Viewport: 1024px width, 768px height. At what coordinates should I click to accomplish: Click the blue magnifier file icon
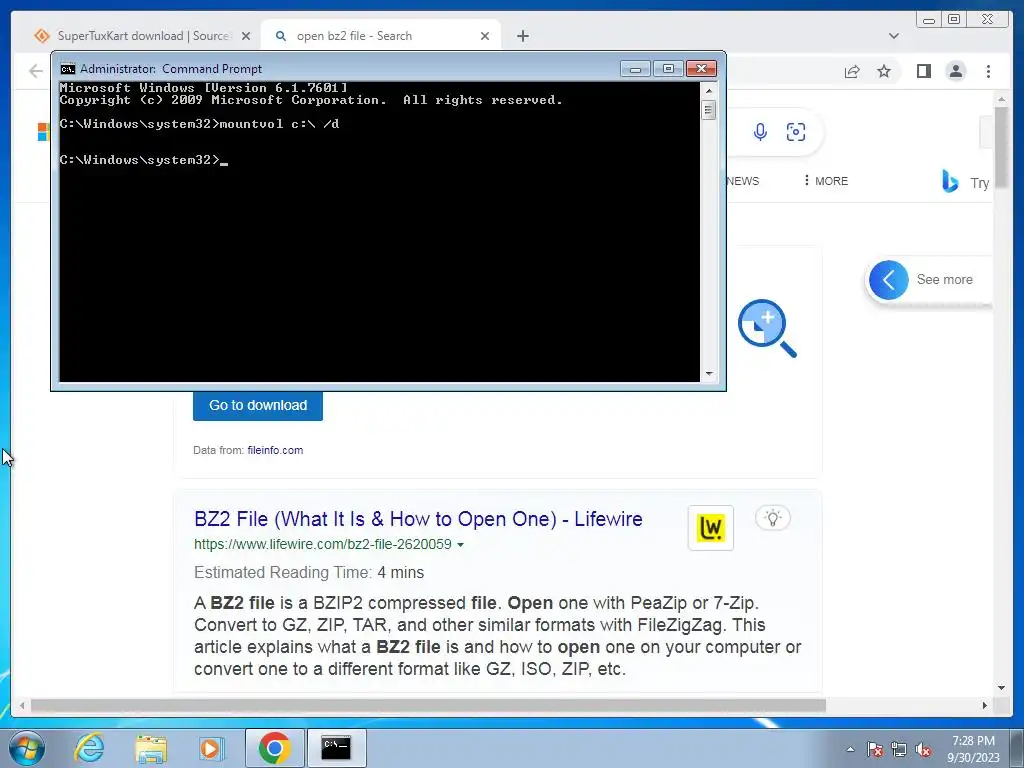tap(767, 328)
